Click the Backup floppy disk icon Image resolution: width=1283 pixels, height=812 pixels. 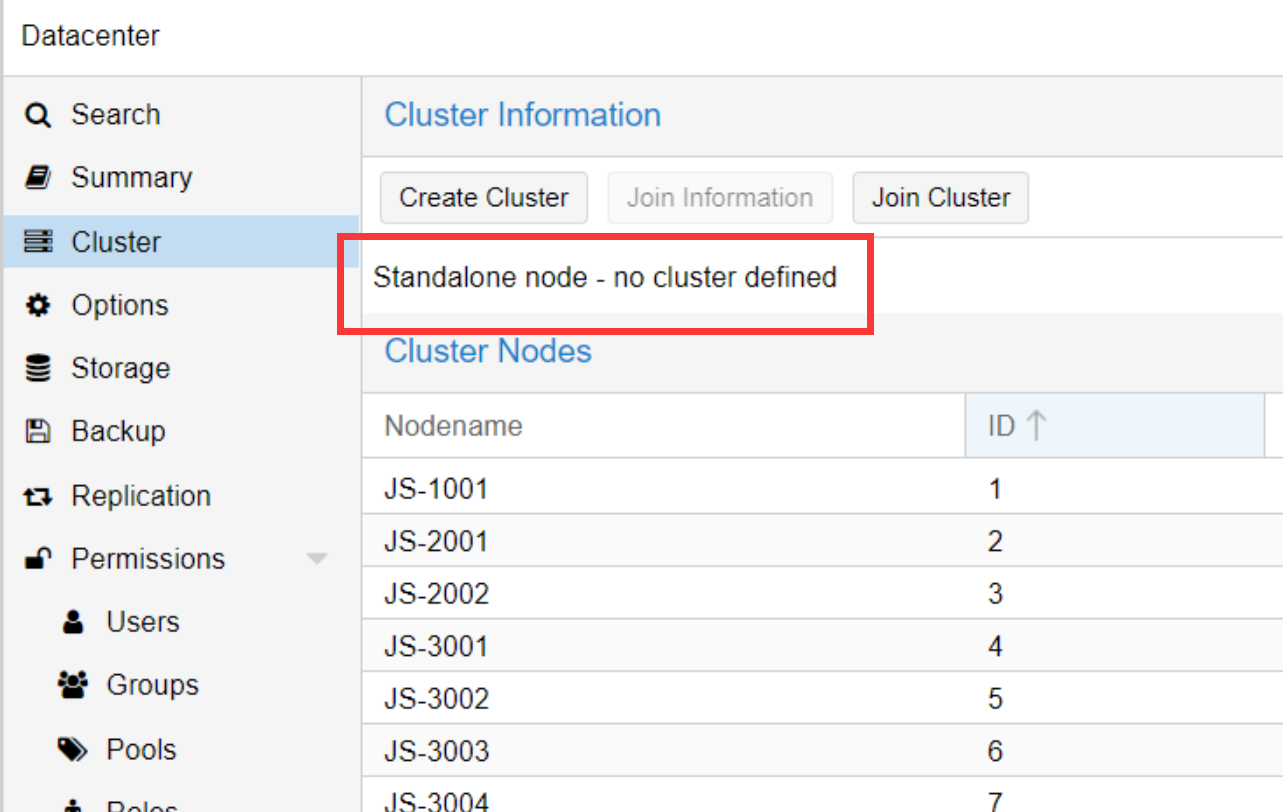[37, 432]
